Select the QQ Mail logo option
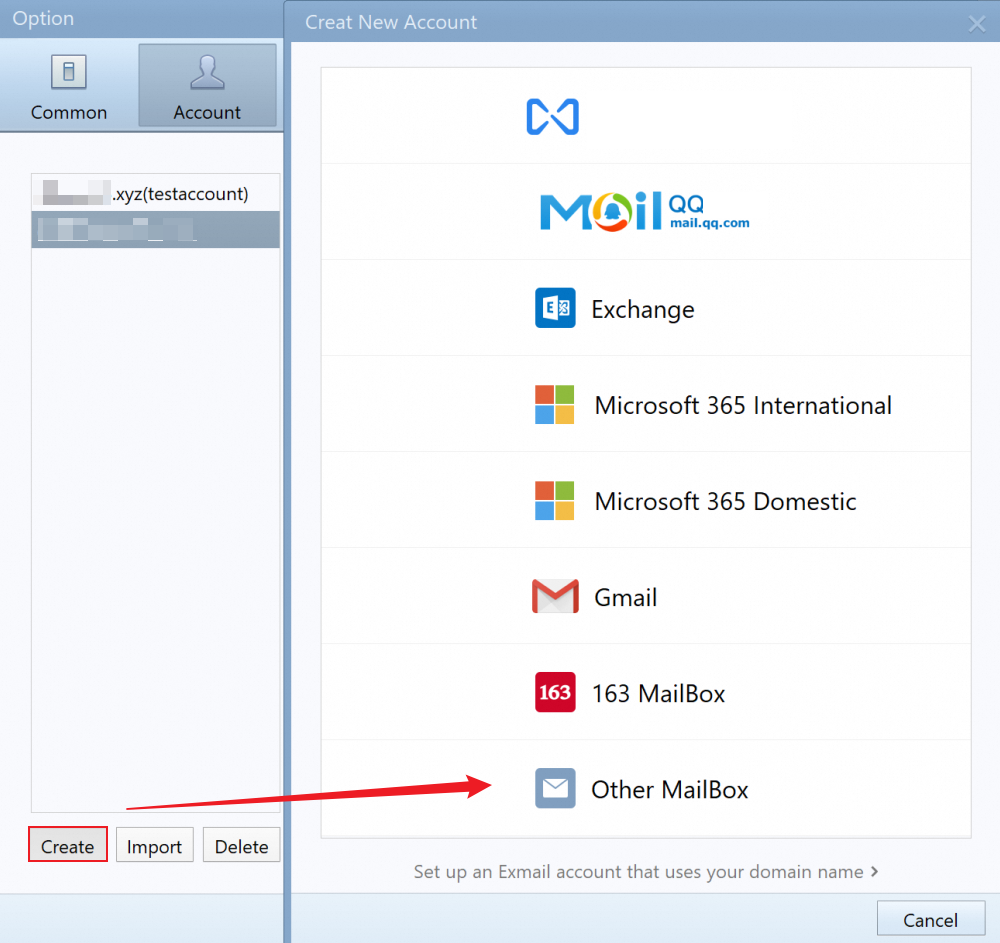This screenshot has width=1000, height=943. (x=644, y=212)
